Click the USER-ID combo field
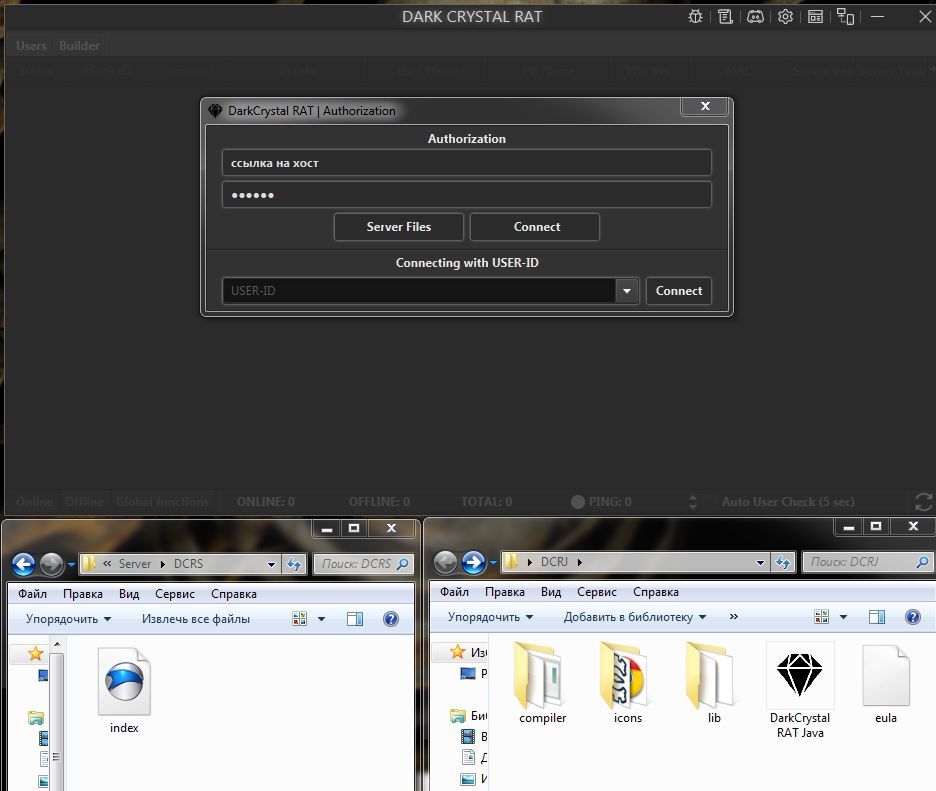 click(x=419, y=291)
